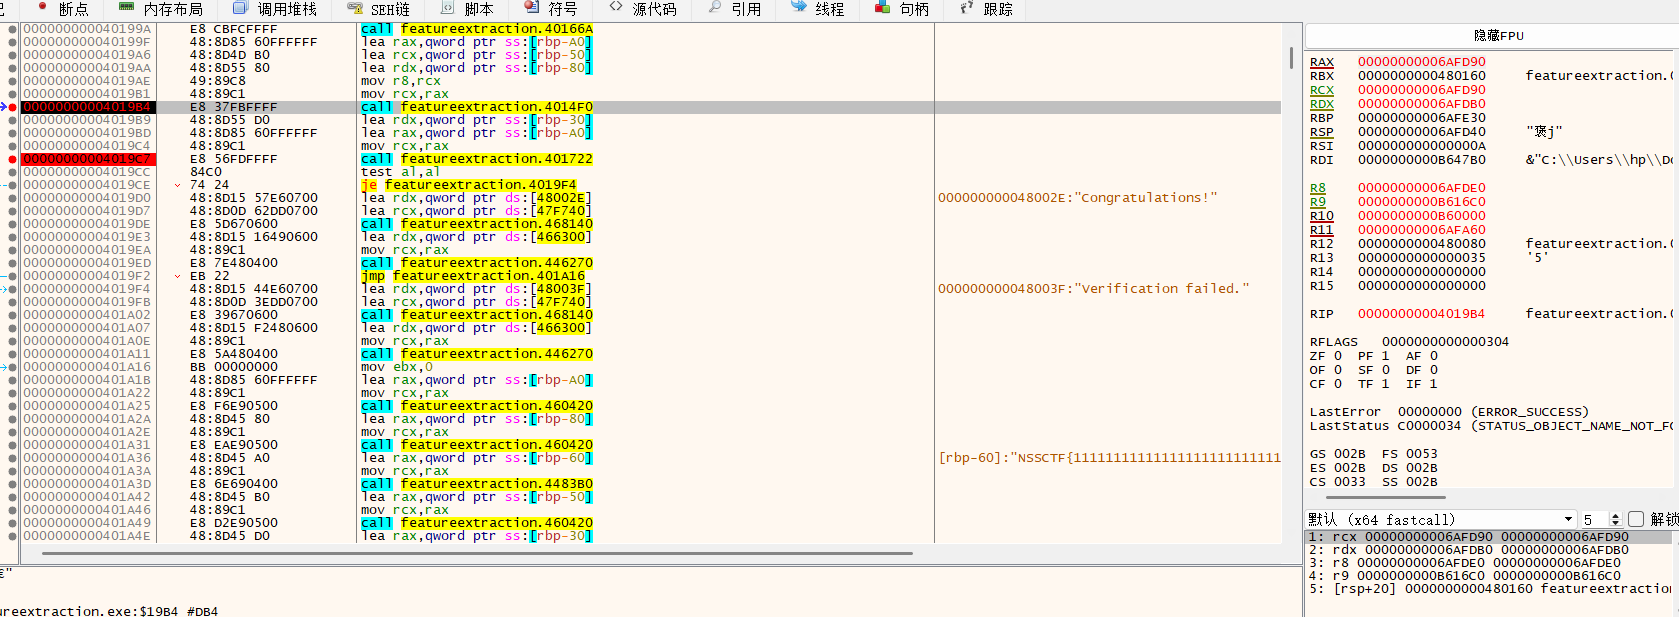Click the disassembly horizontal scrollbar

(x=477, y=552)
